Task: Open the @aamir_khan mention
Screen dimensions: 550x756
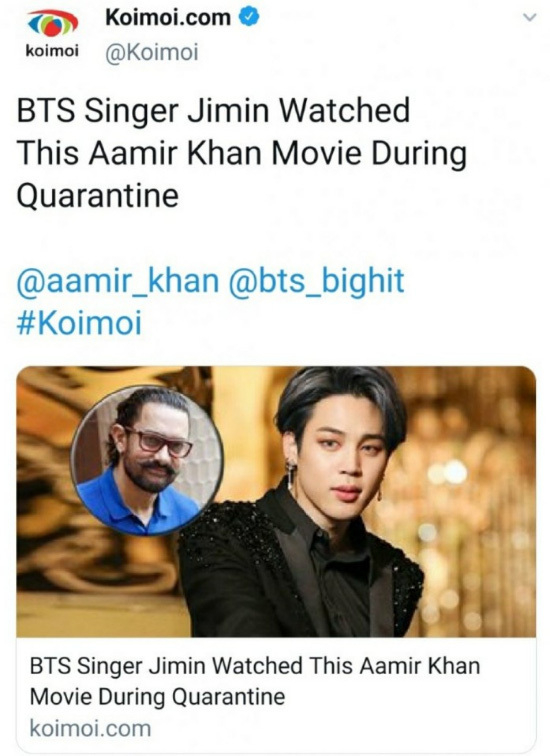Action: click(x=118, y=281)
